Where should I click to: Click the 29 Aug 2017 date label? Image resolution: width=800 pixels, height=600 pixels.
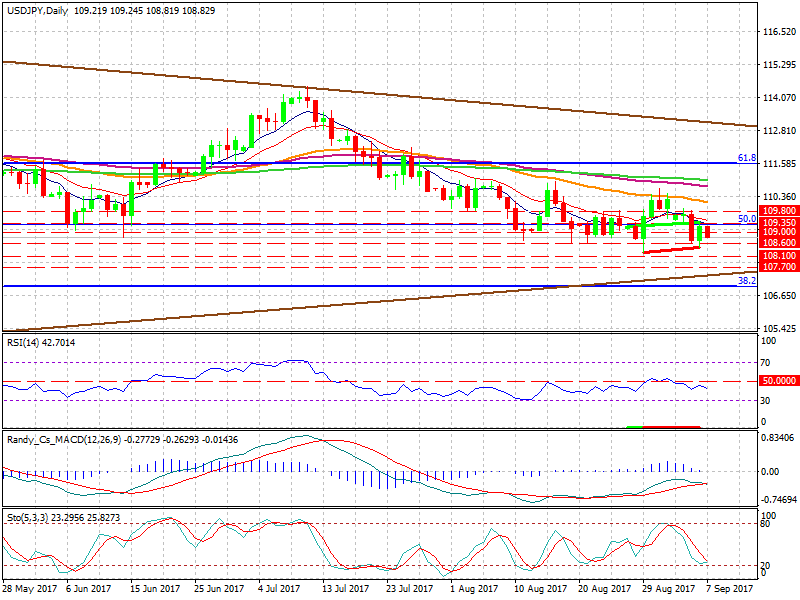[x=668, y=588]
